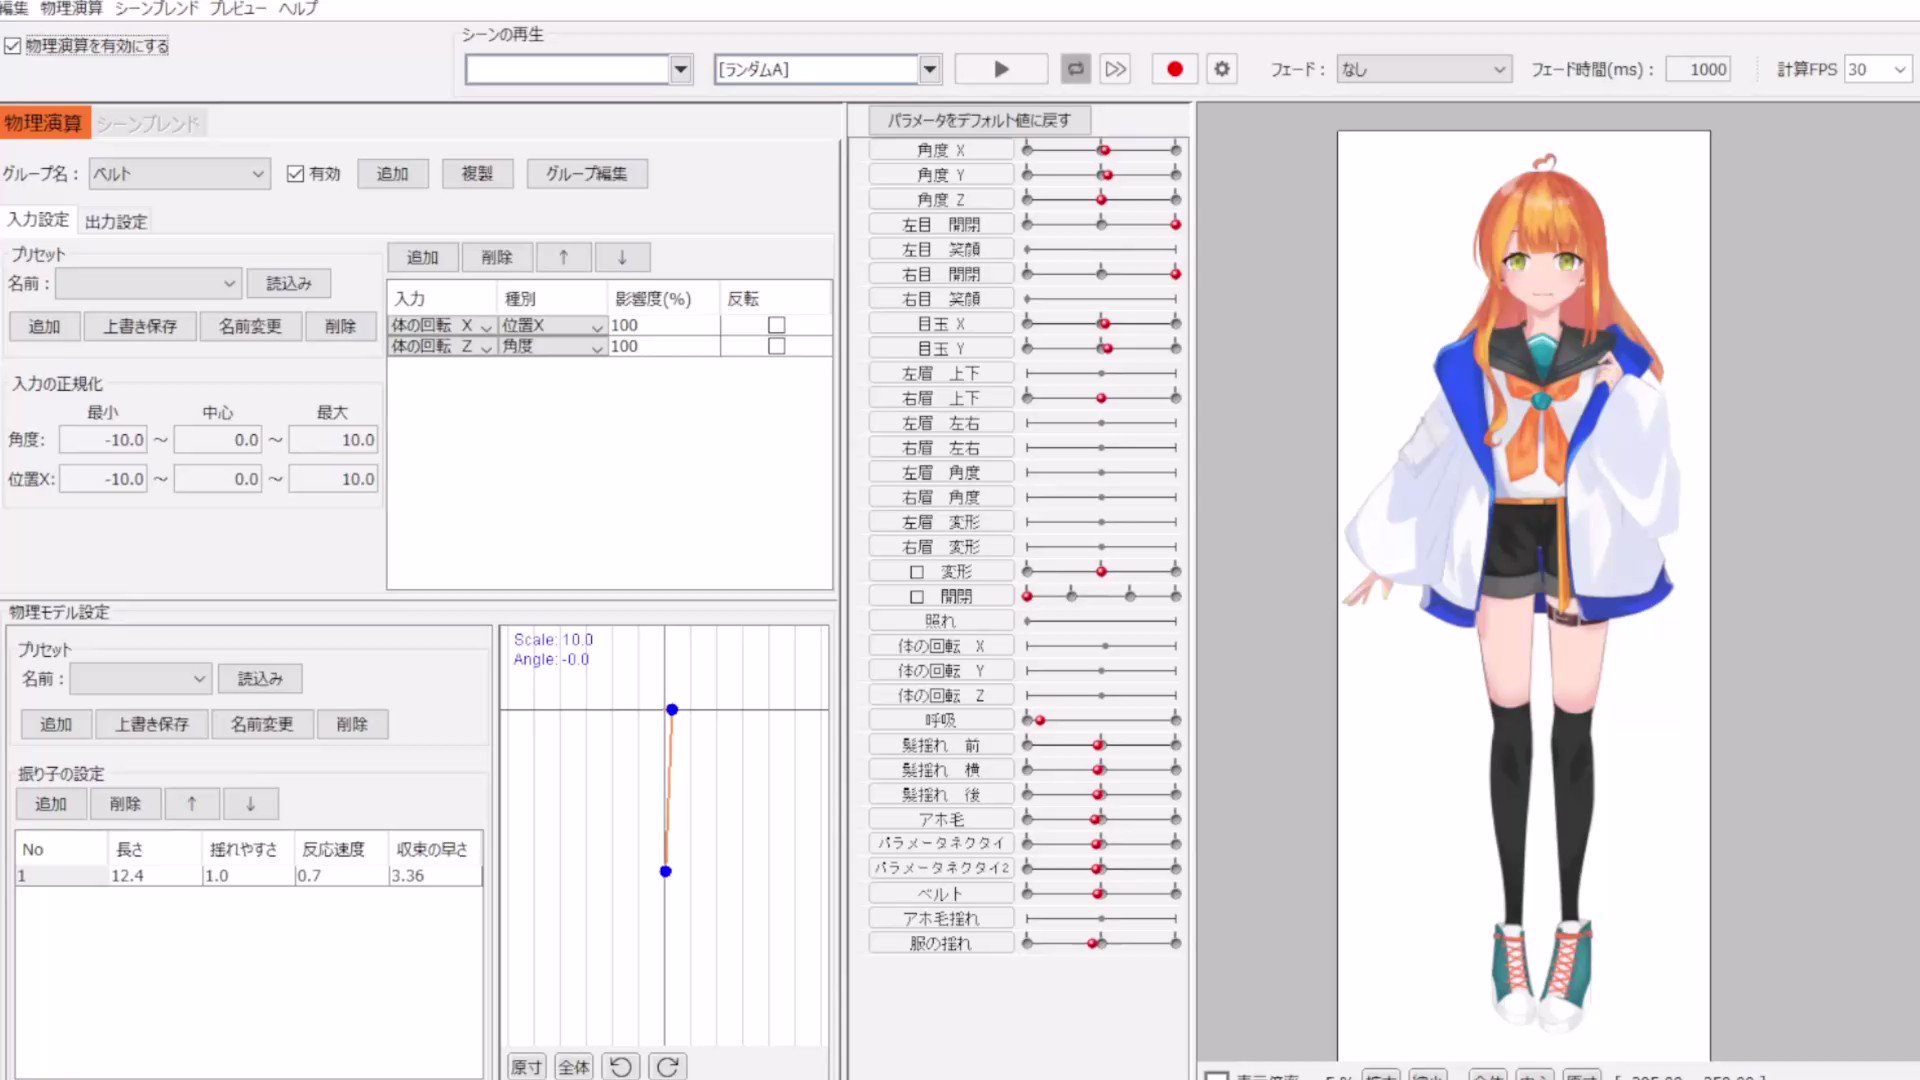Screen dimensions: 1920x1080
Task: Uncheck the 有効 group checkbox
Action: click(295, 174)
